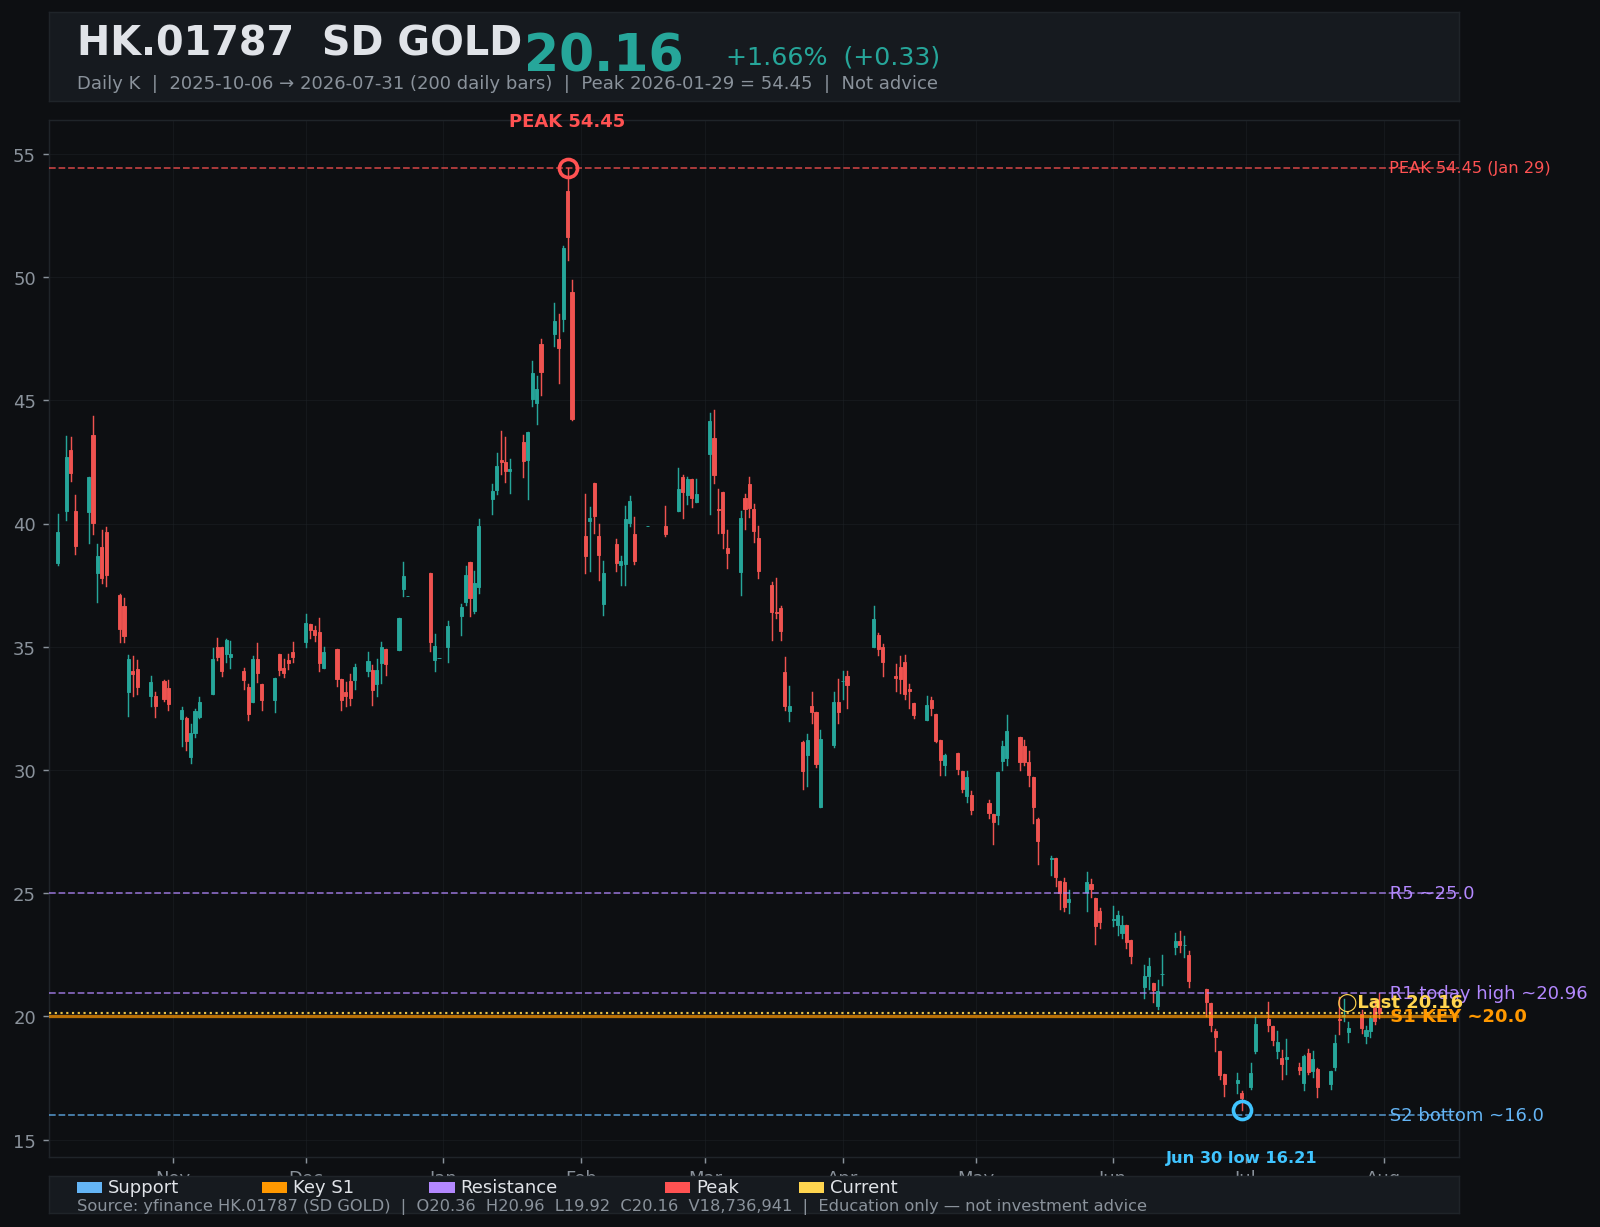1600x1227 pixels.
Task: Click the "R5 ~25.0" resistance label
Action: [1432, 893]
